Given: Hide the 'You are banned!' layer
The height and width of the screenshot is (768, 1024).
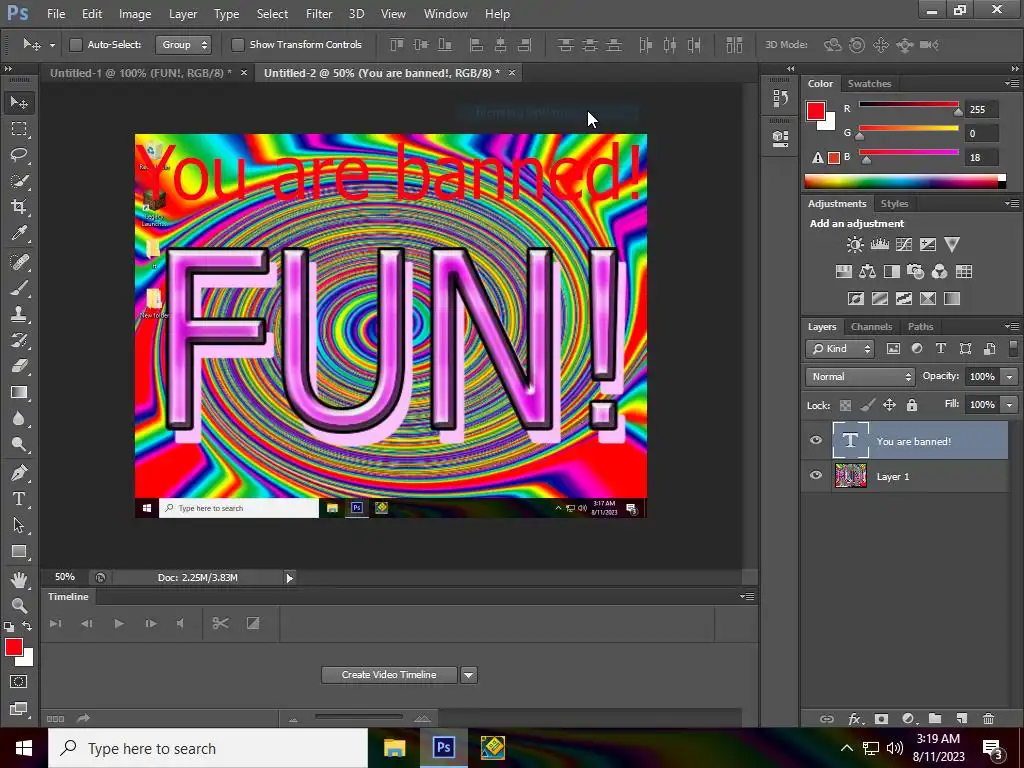Looking at the screenshot, I should 816,441.
